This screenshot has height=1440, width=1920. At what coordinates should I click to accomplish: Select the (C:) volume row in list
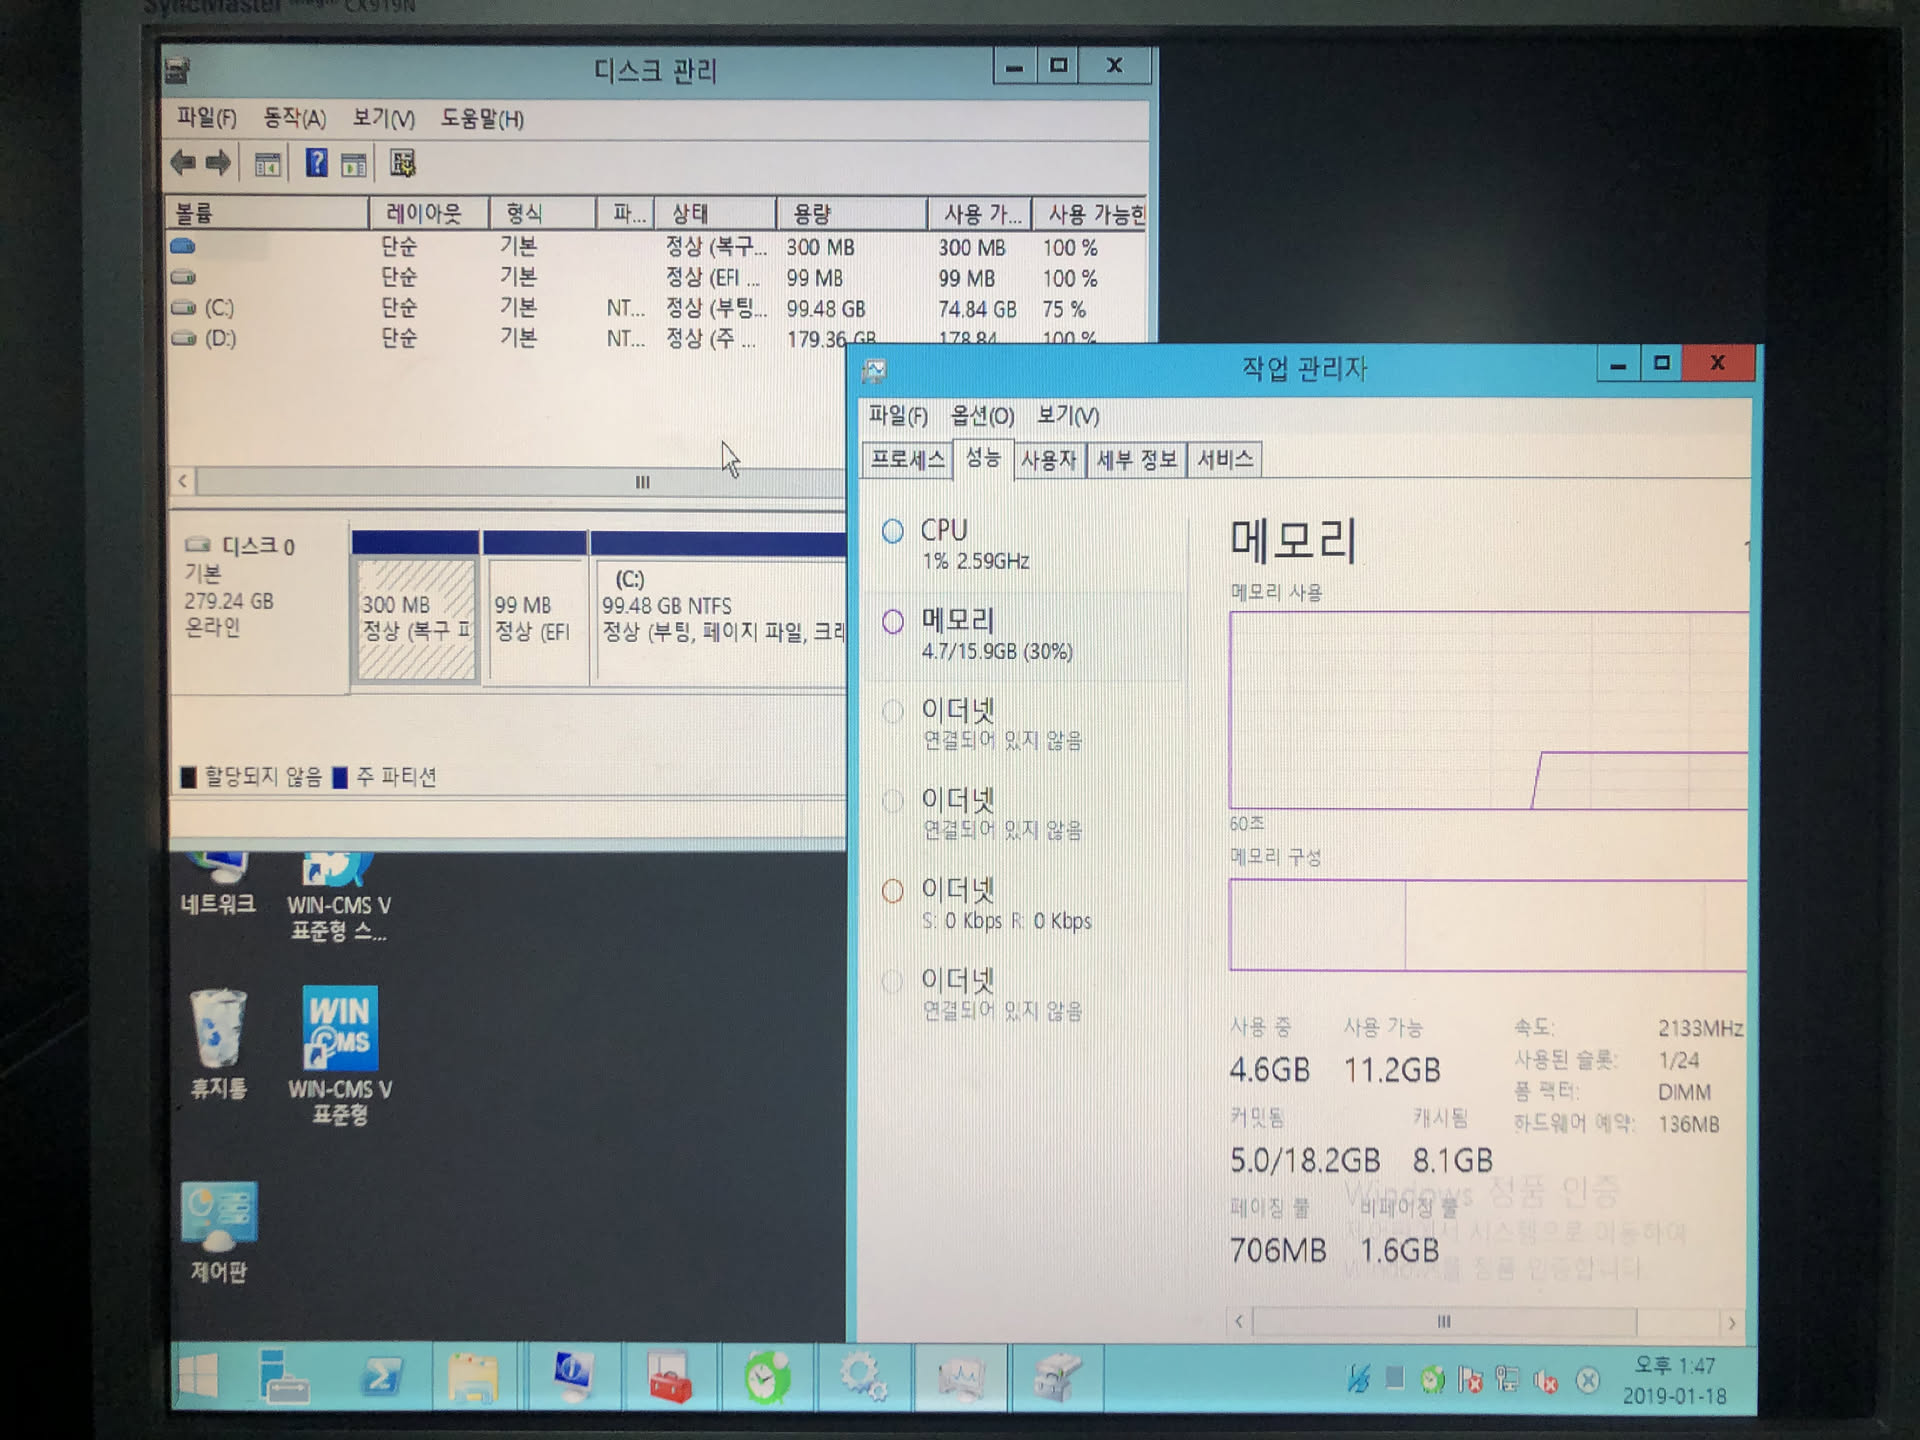pos(219,308)
